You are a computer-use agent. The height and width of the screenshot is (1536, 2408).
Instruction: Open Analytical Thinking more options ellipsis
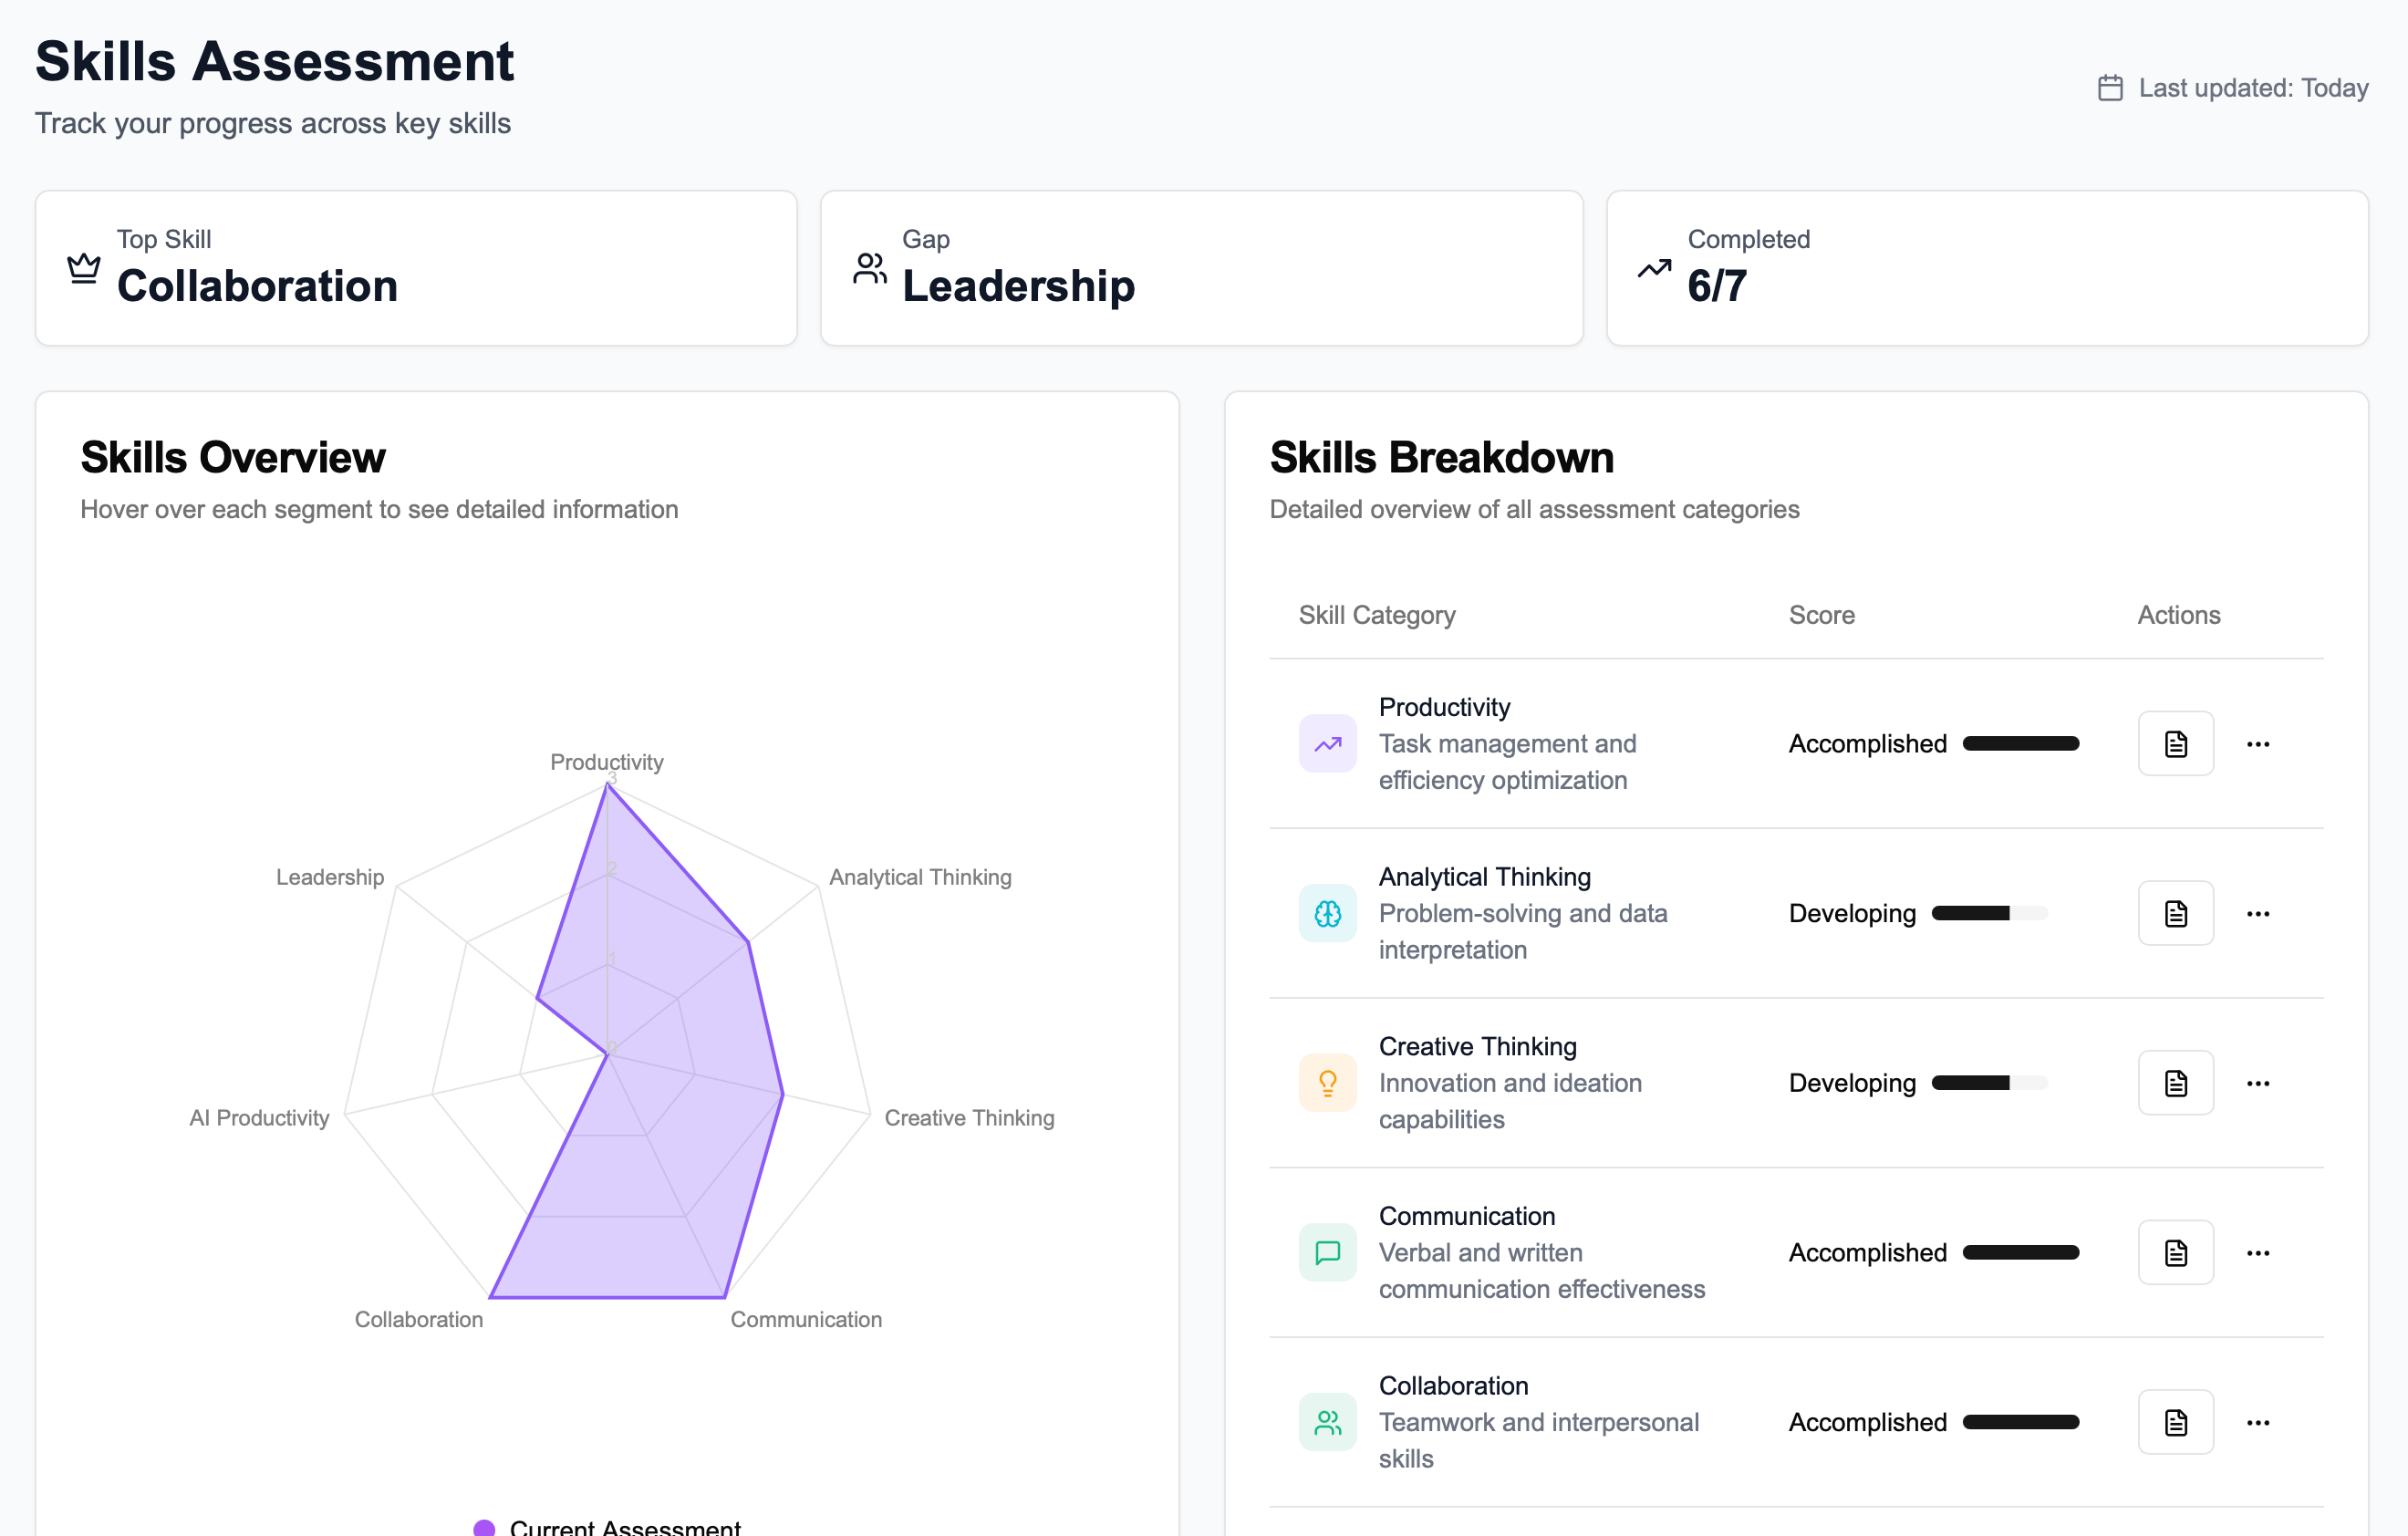[2257, 913]
